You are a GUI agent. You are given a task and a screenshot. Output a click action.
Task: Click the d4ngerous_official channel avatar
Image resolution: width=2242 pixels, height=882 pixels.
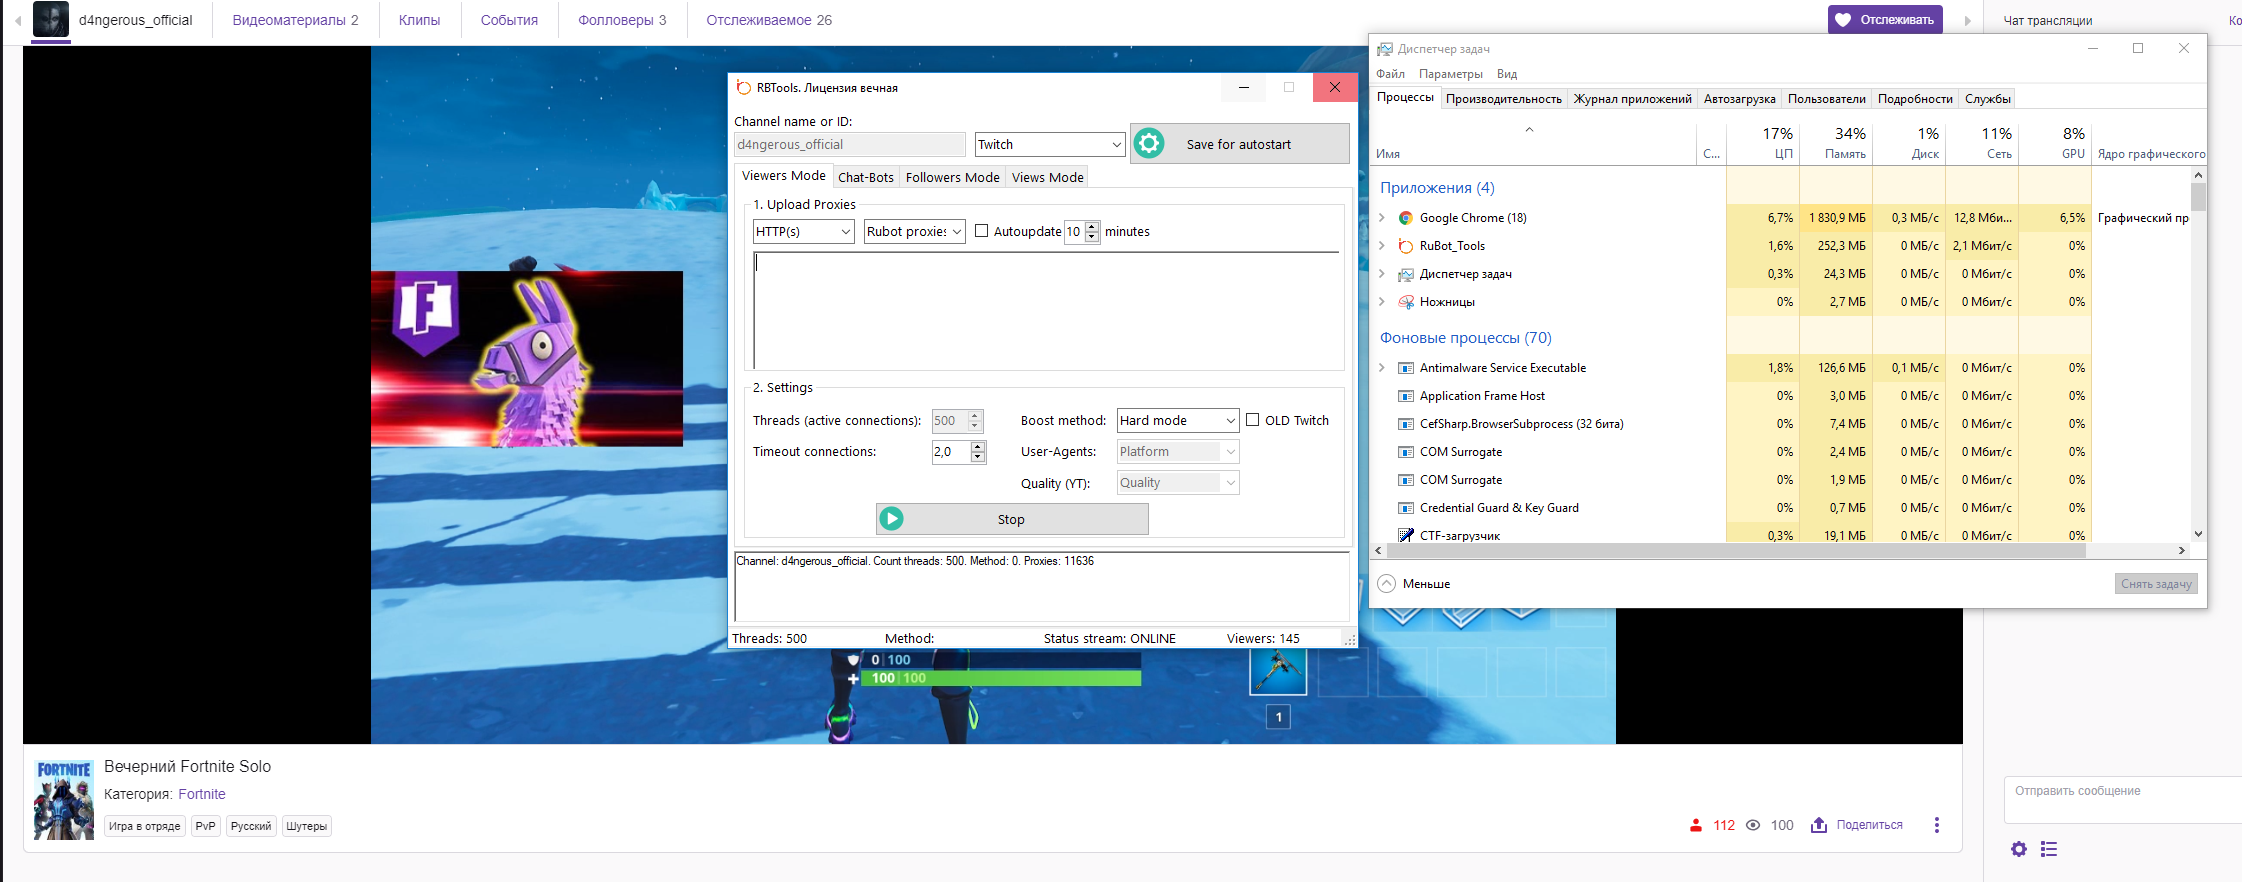pos(51,20)
